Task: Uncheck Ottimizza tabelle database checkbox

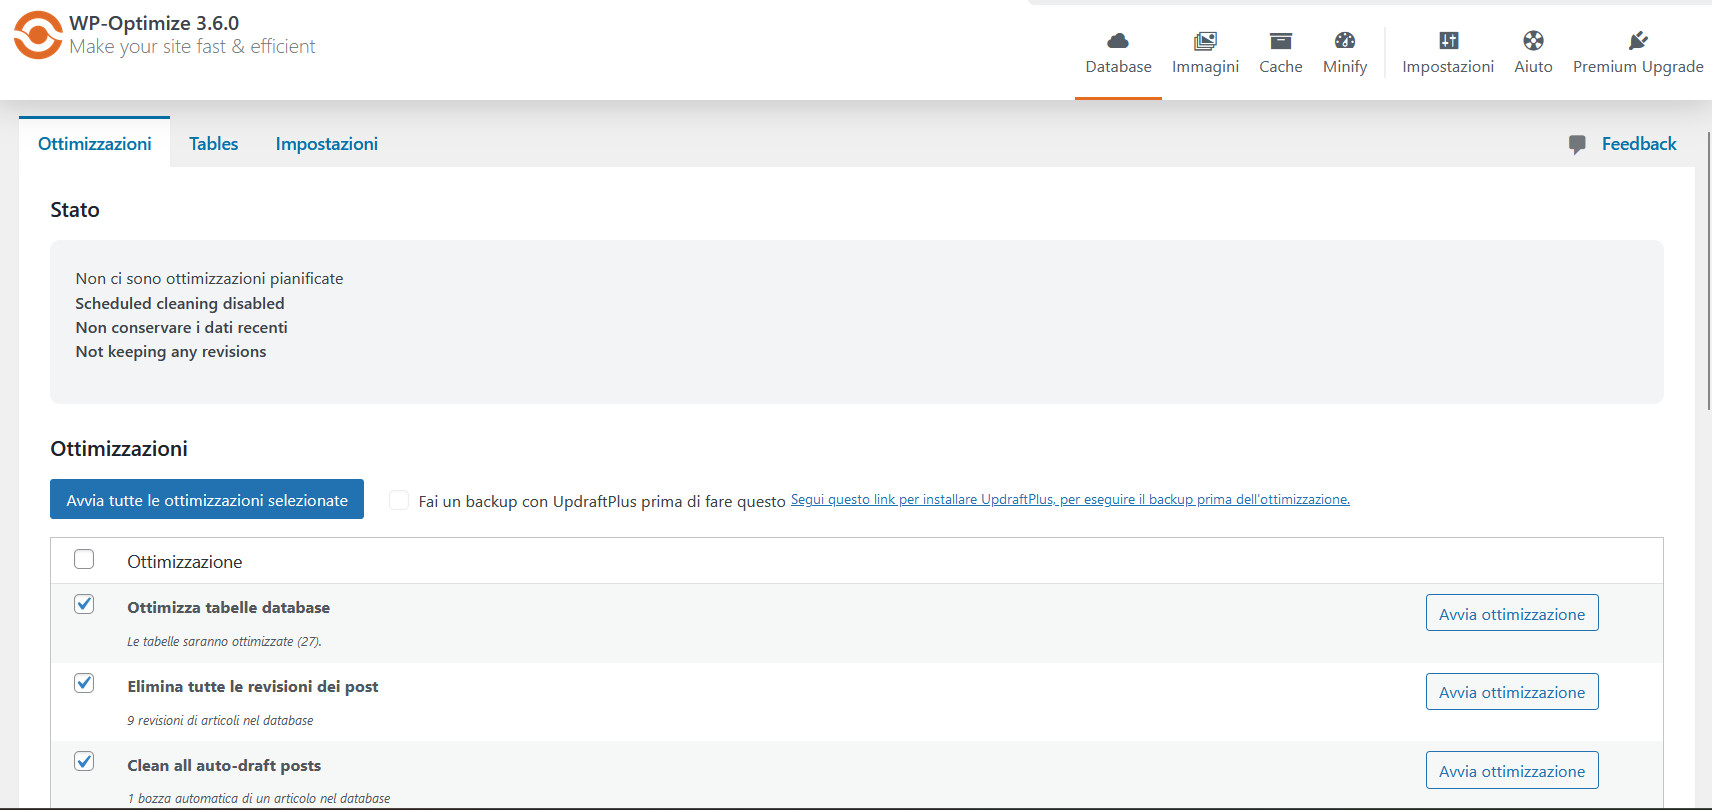Action: pyautogui.click(x=84, y=604)
